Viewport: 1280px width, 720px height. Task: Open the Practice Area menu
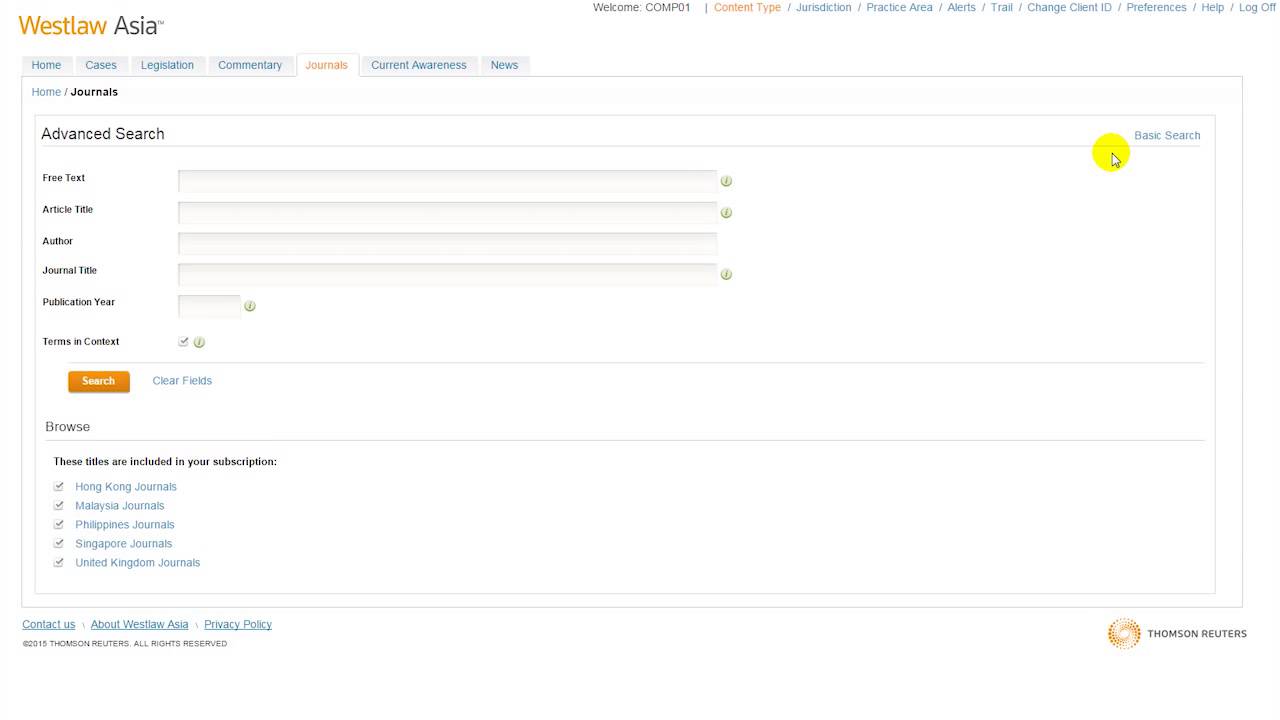click(899, 8)
